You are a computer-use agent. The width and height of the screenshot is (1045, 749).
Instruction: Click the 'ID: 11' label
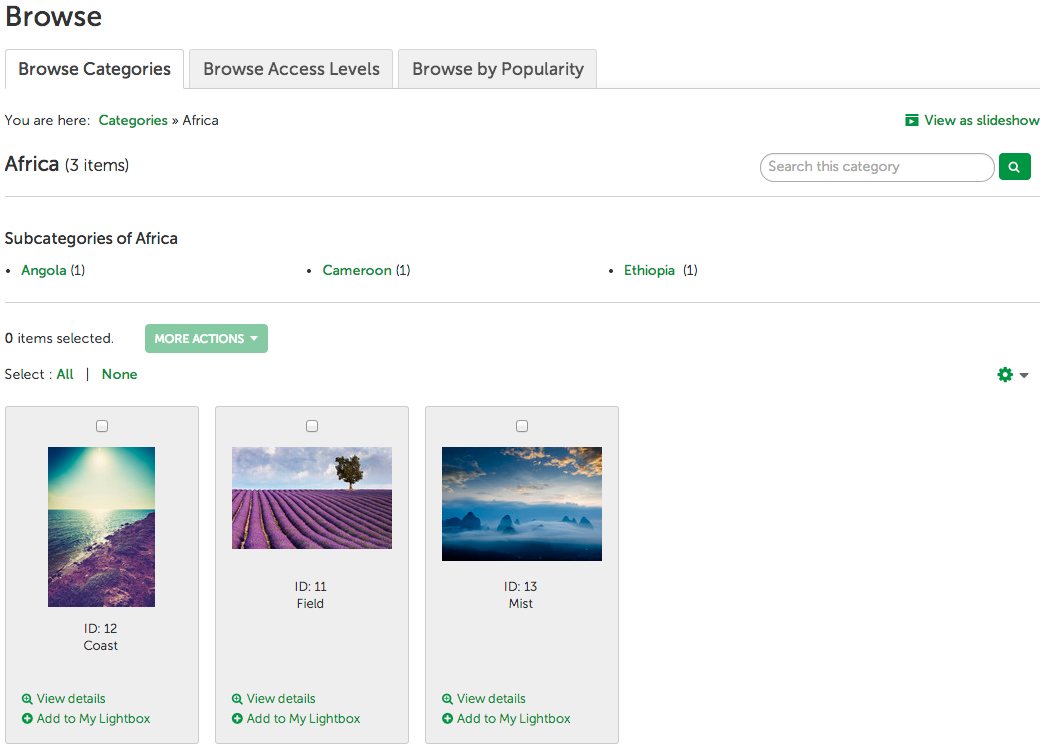311,586
